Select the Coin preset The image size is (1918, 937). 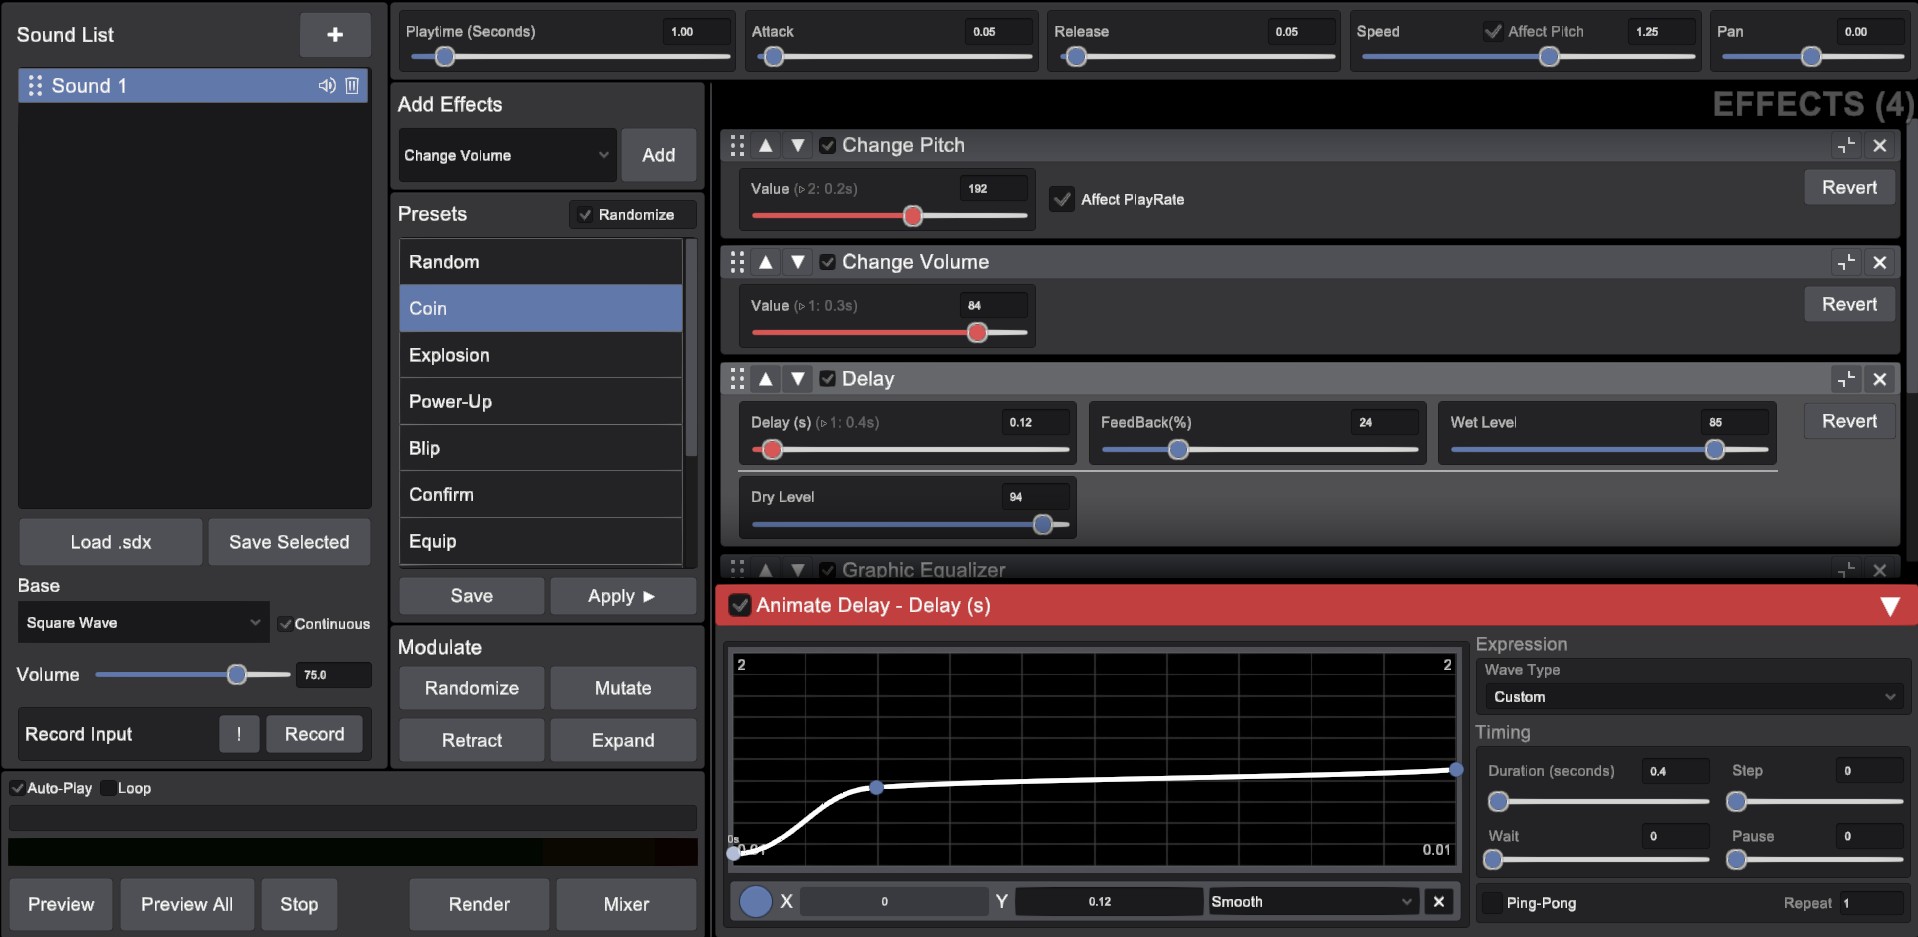point(540,308)
